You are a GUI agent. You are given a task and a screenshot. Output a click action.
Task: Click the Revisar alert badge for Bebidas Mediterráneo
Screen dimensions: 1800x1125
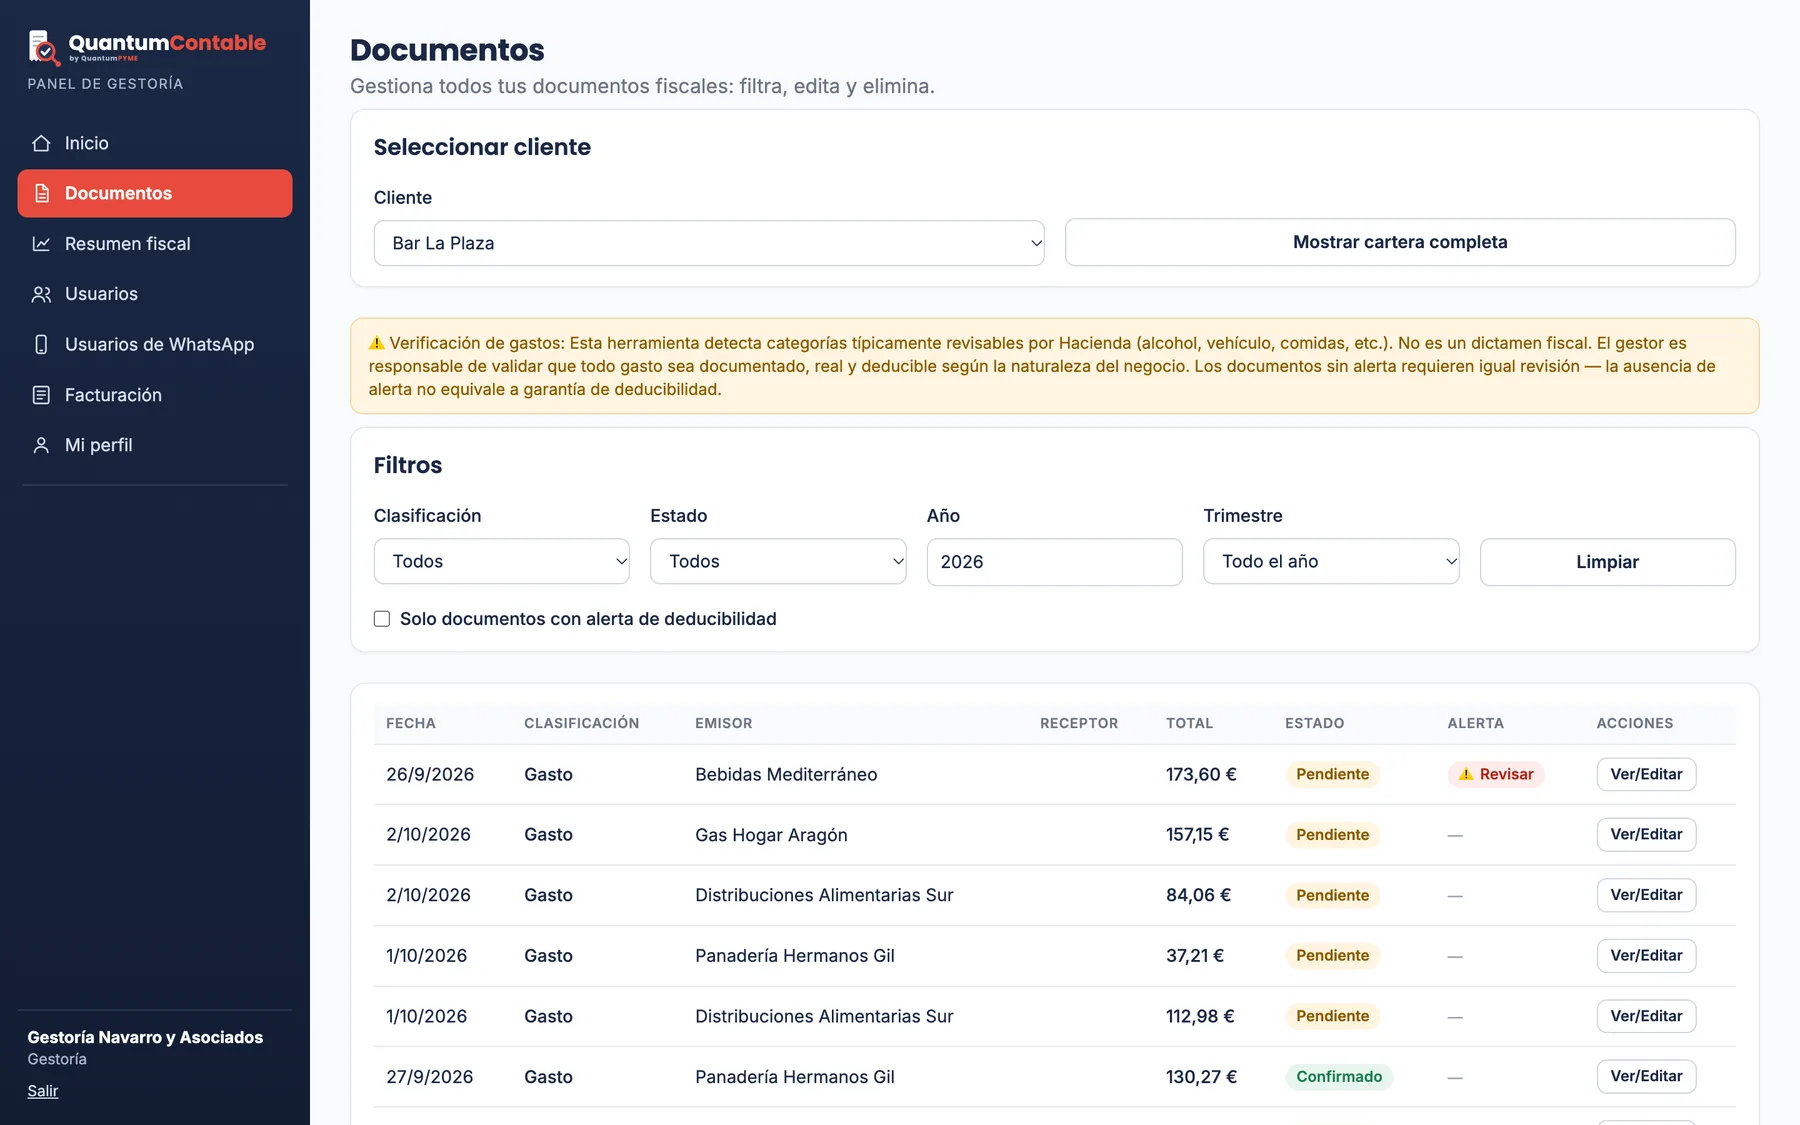pos(1496,774)
